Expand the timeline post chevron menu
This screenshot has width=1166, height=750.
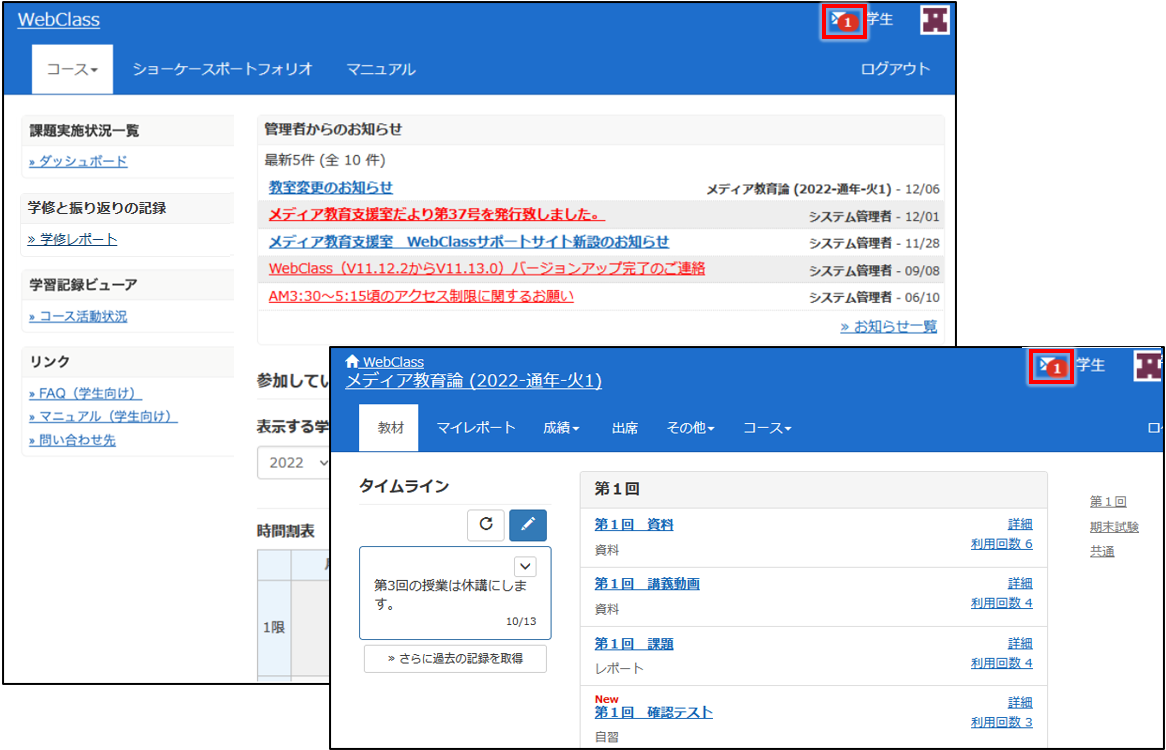click(x=525, y=566)
